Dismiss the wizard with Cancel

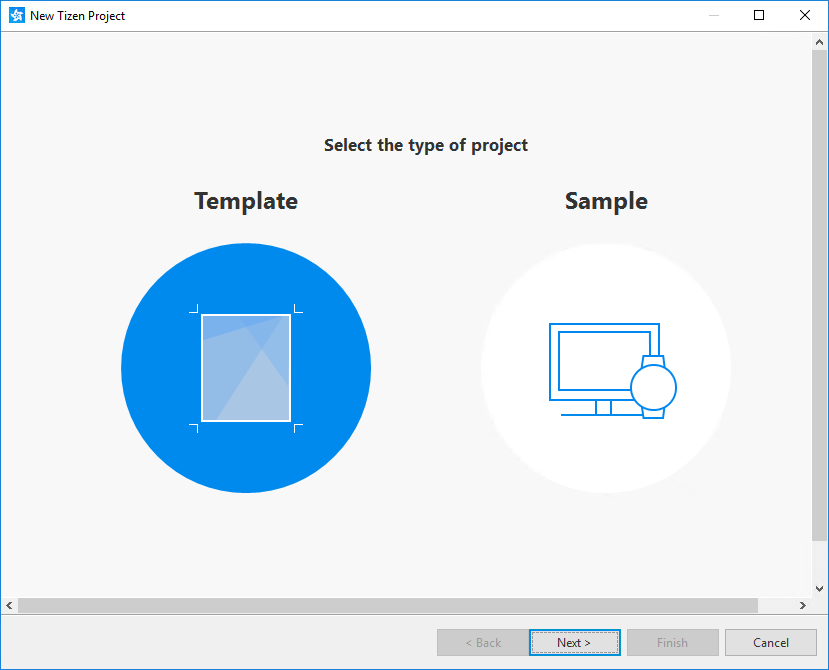(x=770, y=642)
